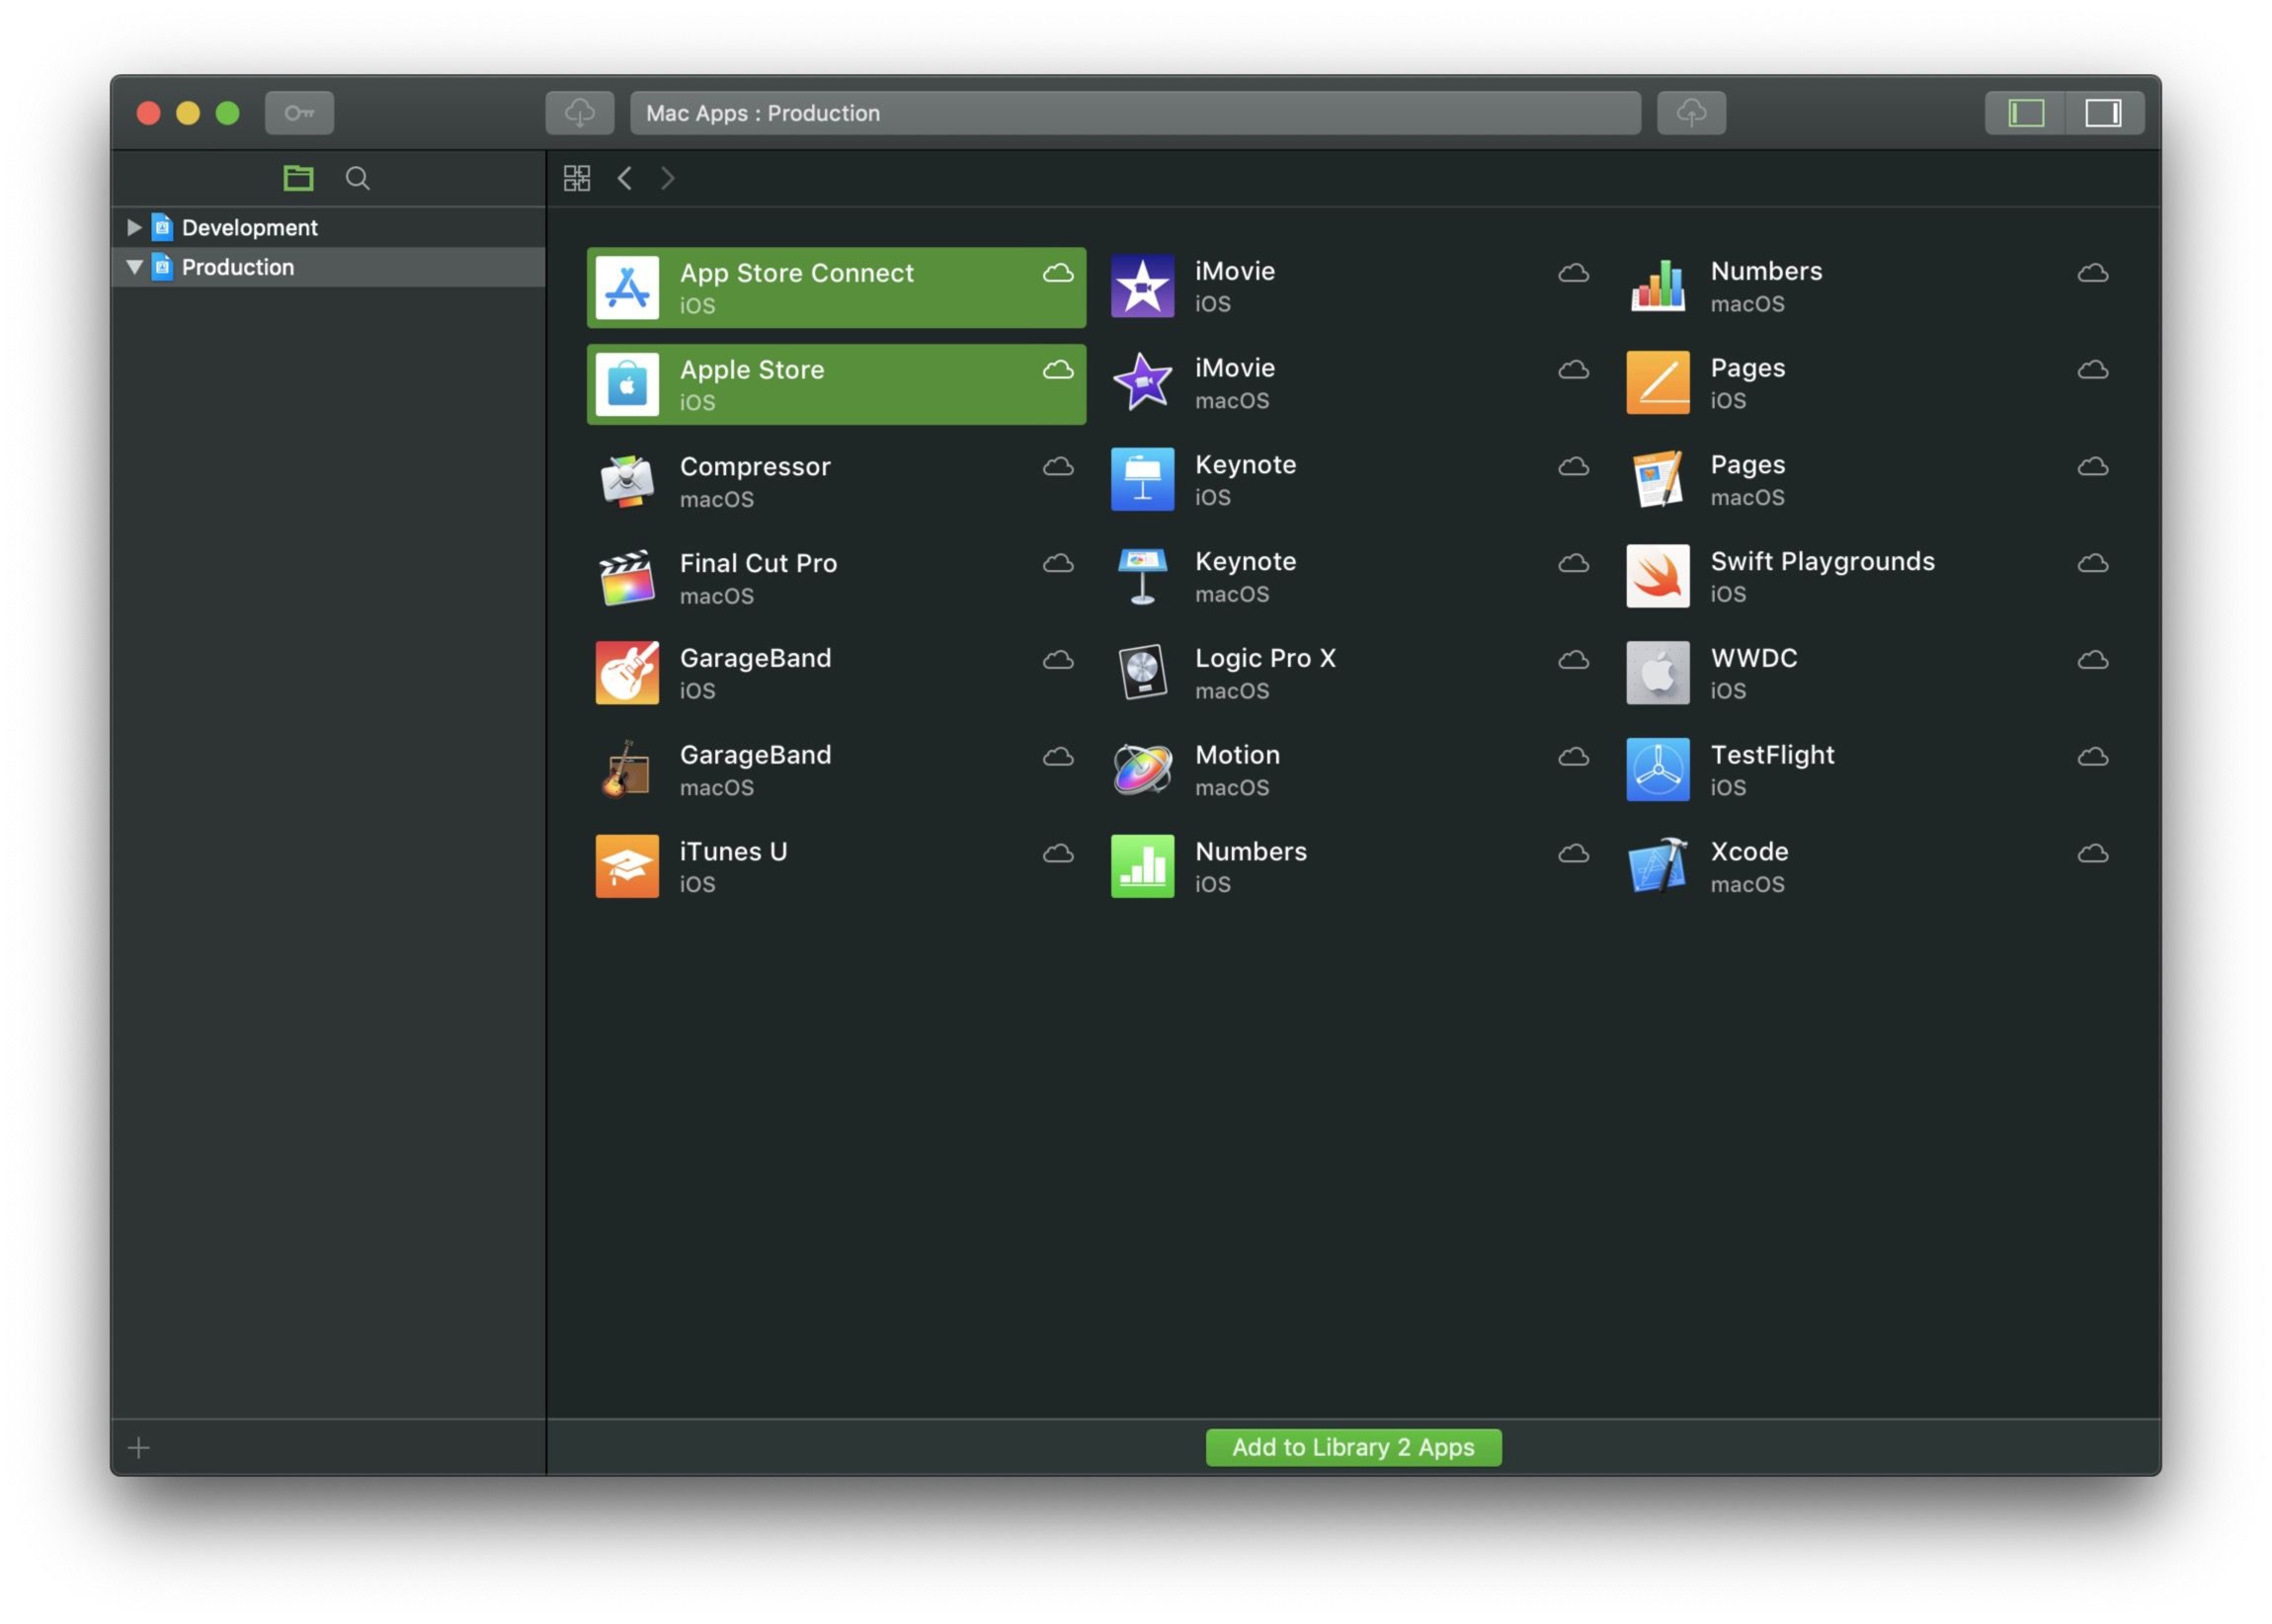The image size is (2272, 1624).
Task: Click the Apple Store iOS app icon
Action: 627,384
